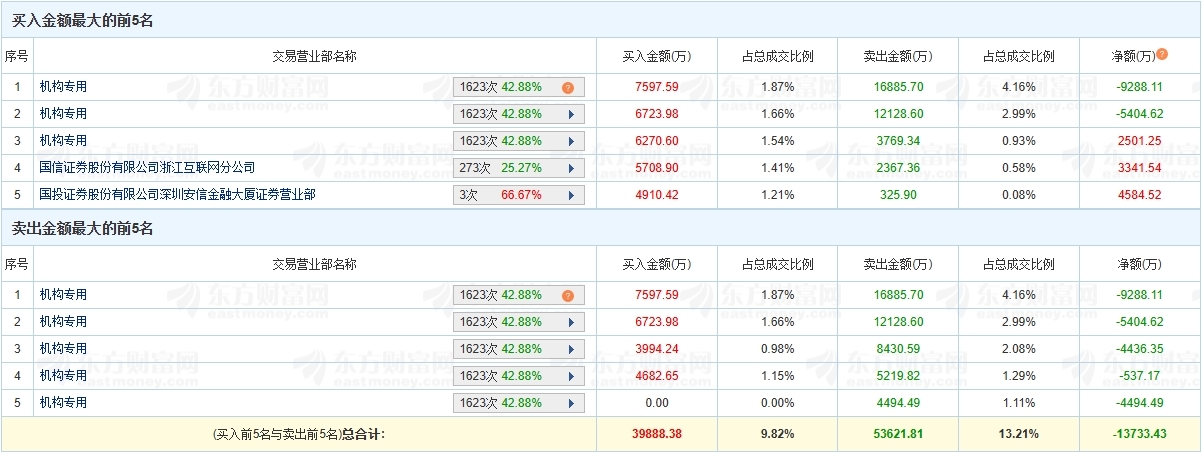Viewport: 1202px width, 453px height.
Task: Open 国信证券股份有限公司浙江互联网分公司 link
Action: (147, 168)
